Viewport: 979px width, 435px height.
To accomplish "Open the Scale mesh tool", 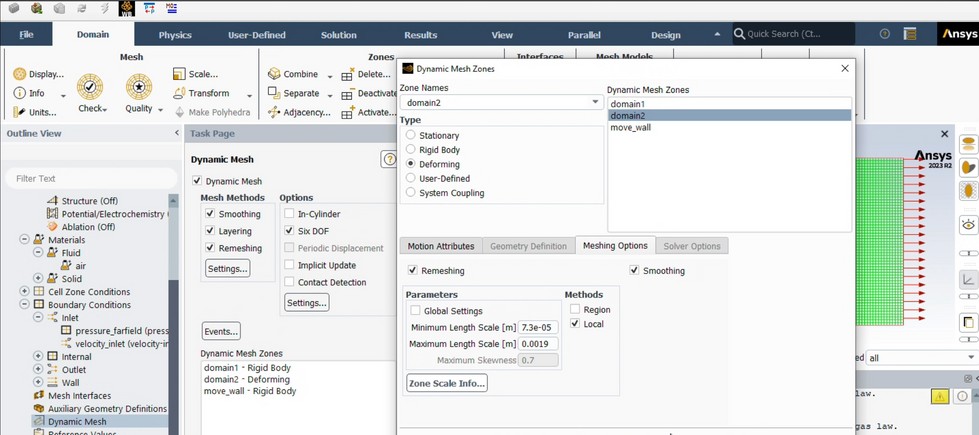I will [x=180, y=74].
